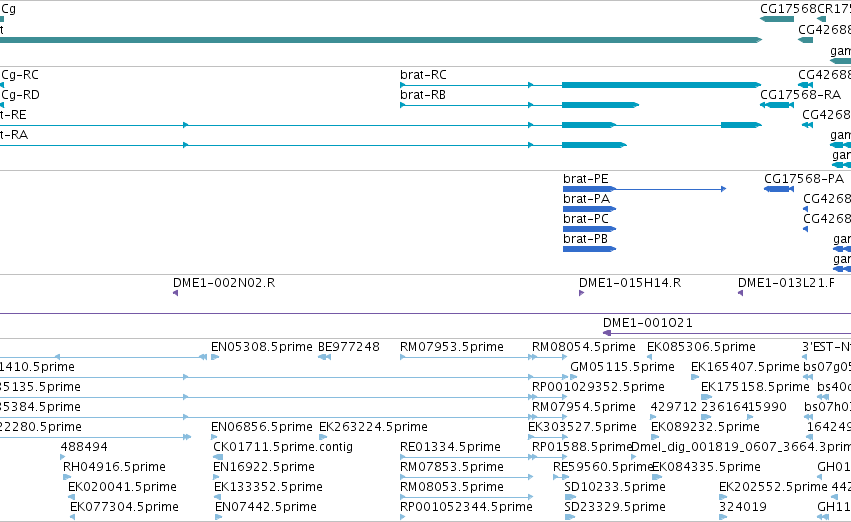The image size is (851, 522).
Task: Click the RH04916.5prime EST label
Action: (115, 467)
